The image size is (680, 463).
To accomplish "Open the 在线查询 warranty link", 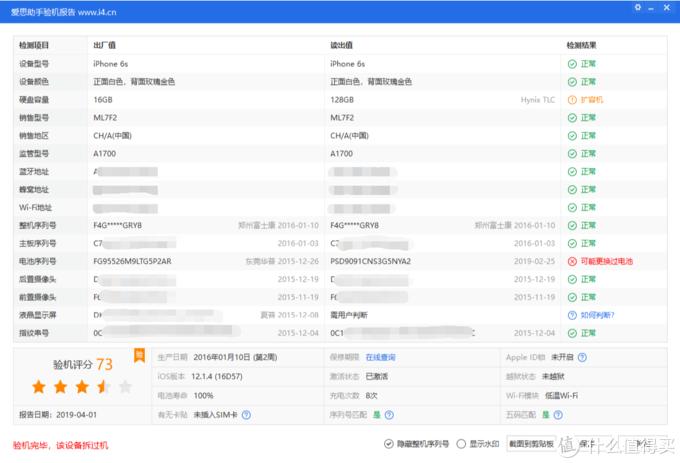I will tap(380, 357).
